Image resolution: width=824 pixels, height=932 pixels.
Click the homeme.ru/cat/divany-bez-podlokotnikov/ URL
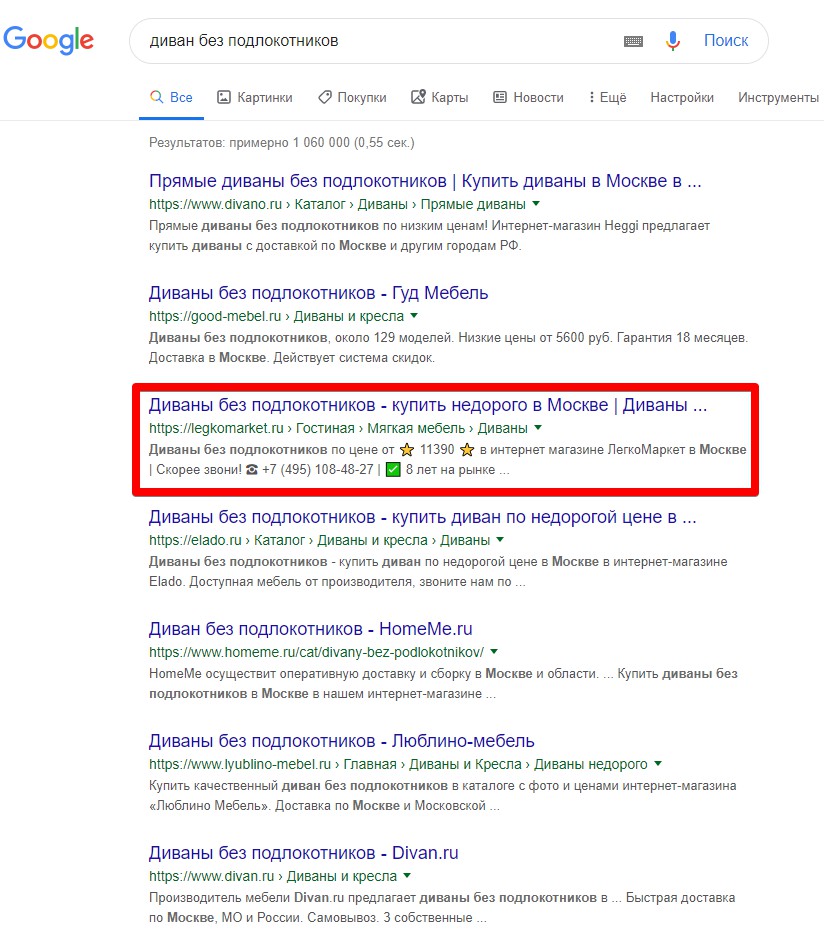(x=316, y=652)
